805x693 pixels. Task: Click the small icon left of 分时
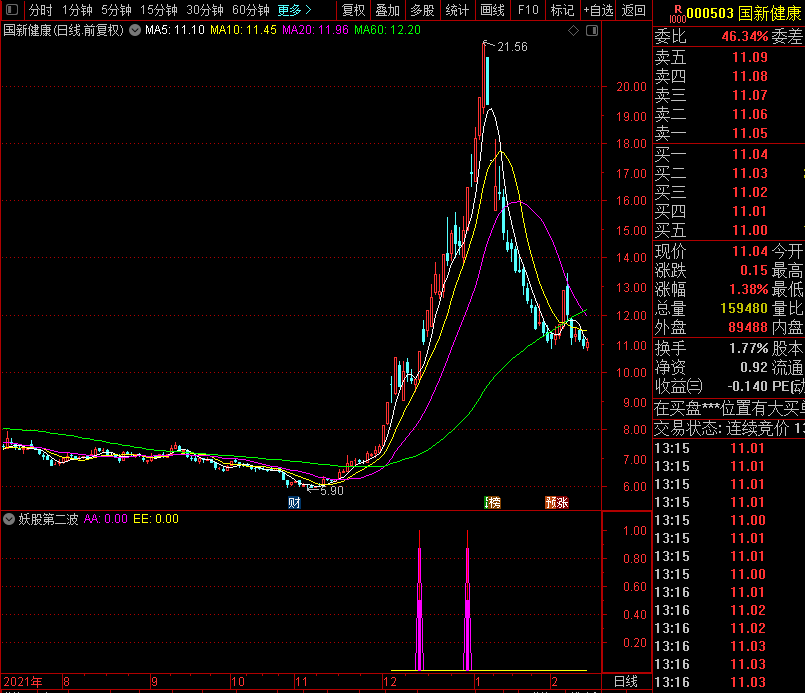tap(13, 10)
